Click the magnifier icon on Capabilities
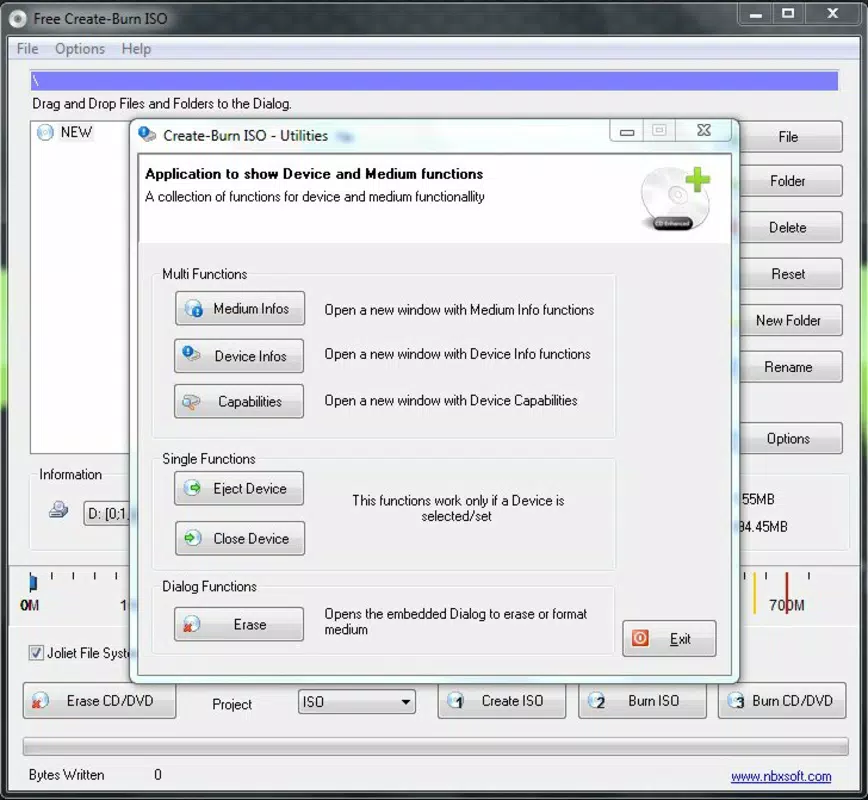 191,402
